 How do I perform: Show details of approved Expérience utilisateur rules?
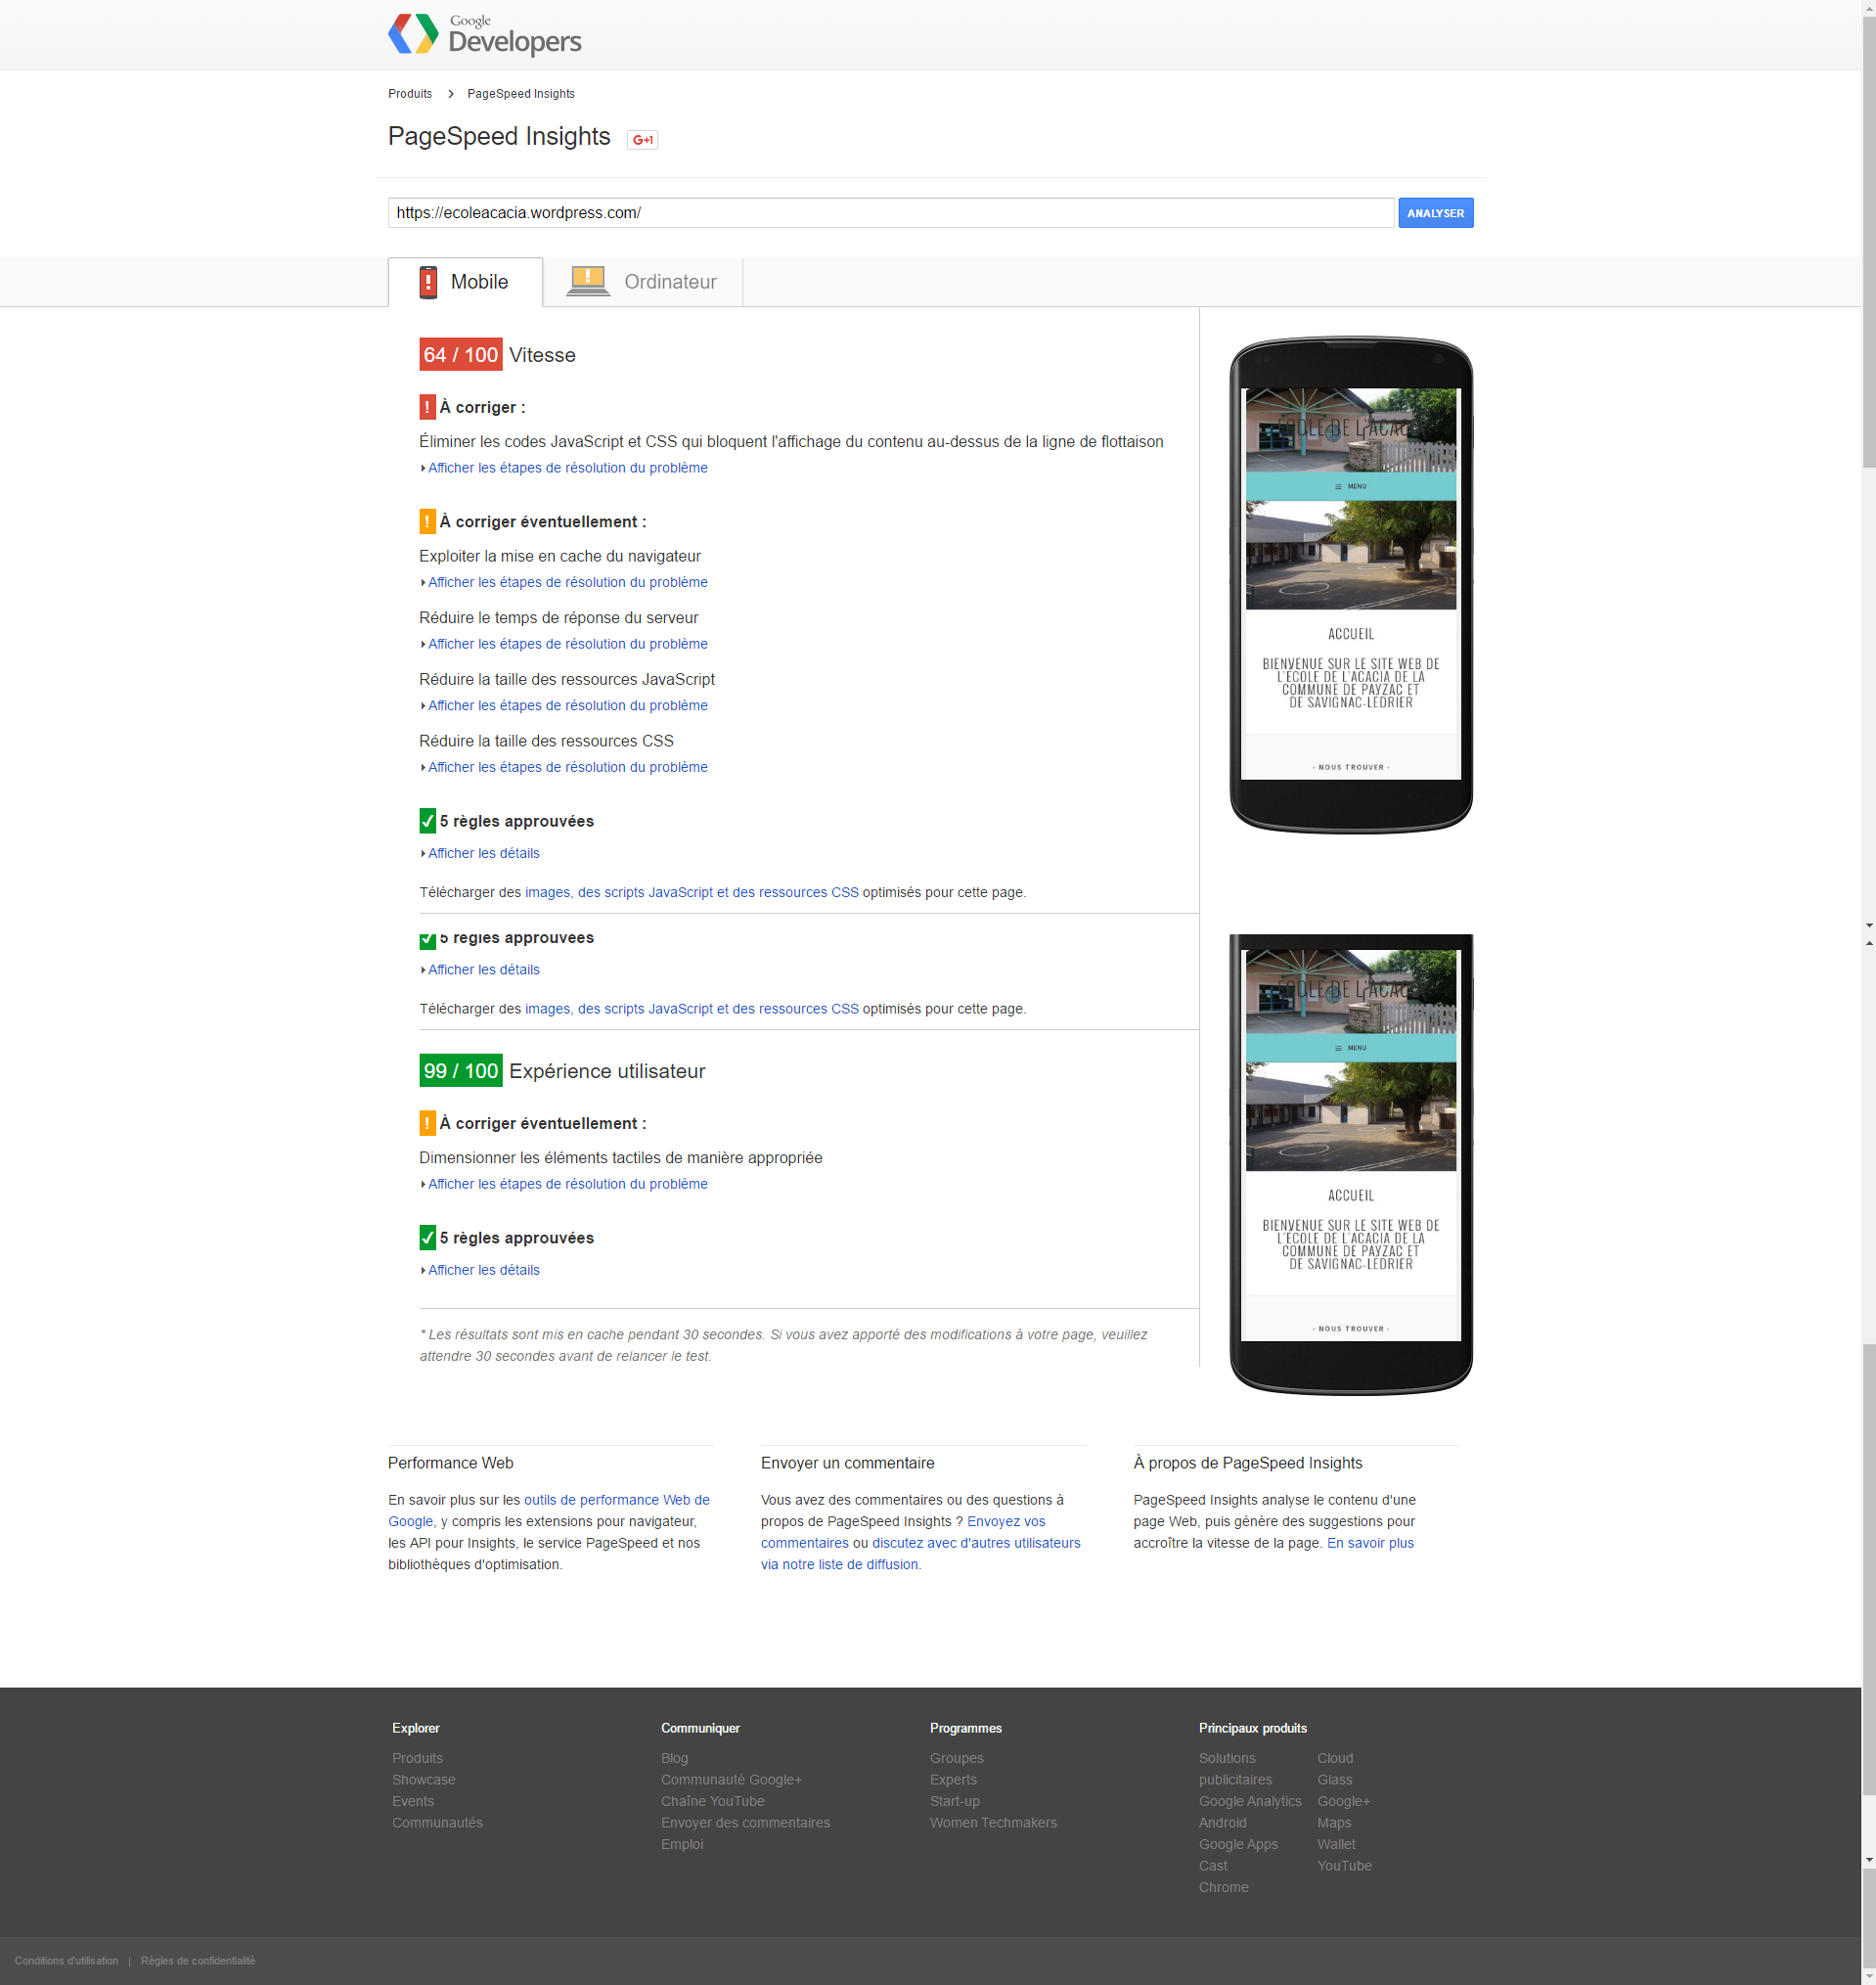coord(483,1270)
